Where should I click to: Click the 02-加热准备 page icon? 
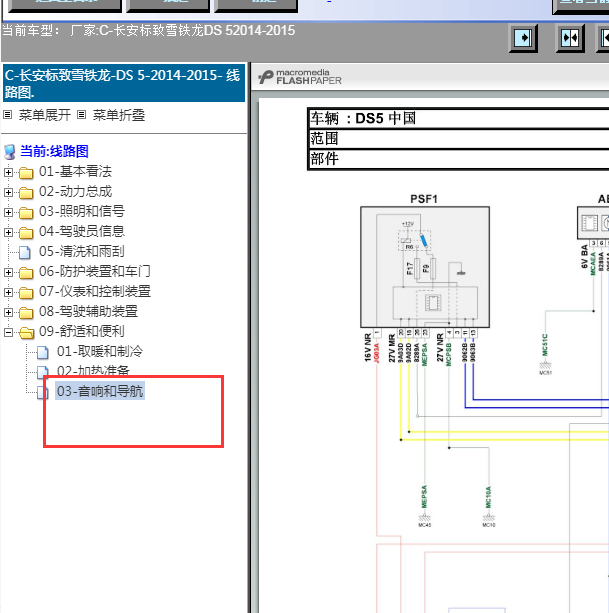[43, 372]
